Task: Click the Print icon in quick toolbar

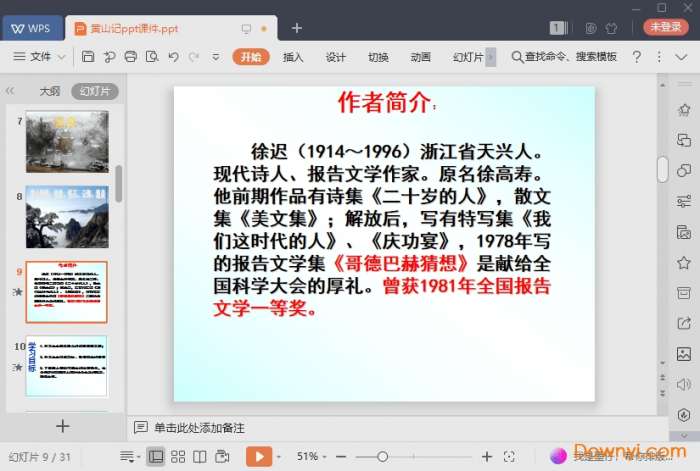Action: click(x=130, y=57)
